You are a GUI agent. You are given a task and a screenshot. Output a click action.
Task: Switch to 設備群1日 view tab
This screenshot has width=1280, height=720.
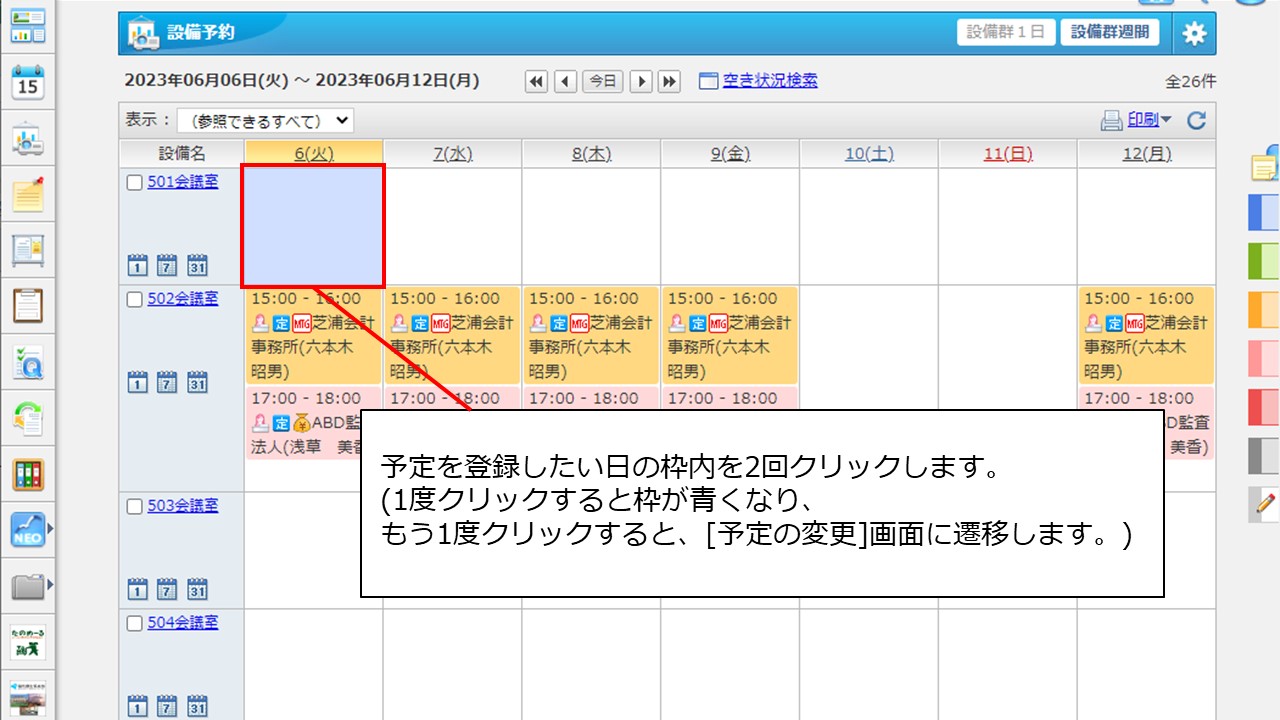pos(1005,32)
